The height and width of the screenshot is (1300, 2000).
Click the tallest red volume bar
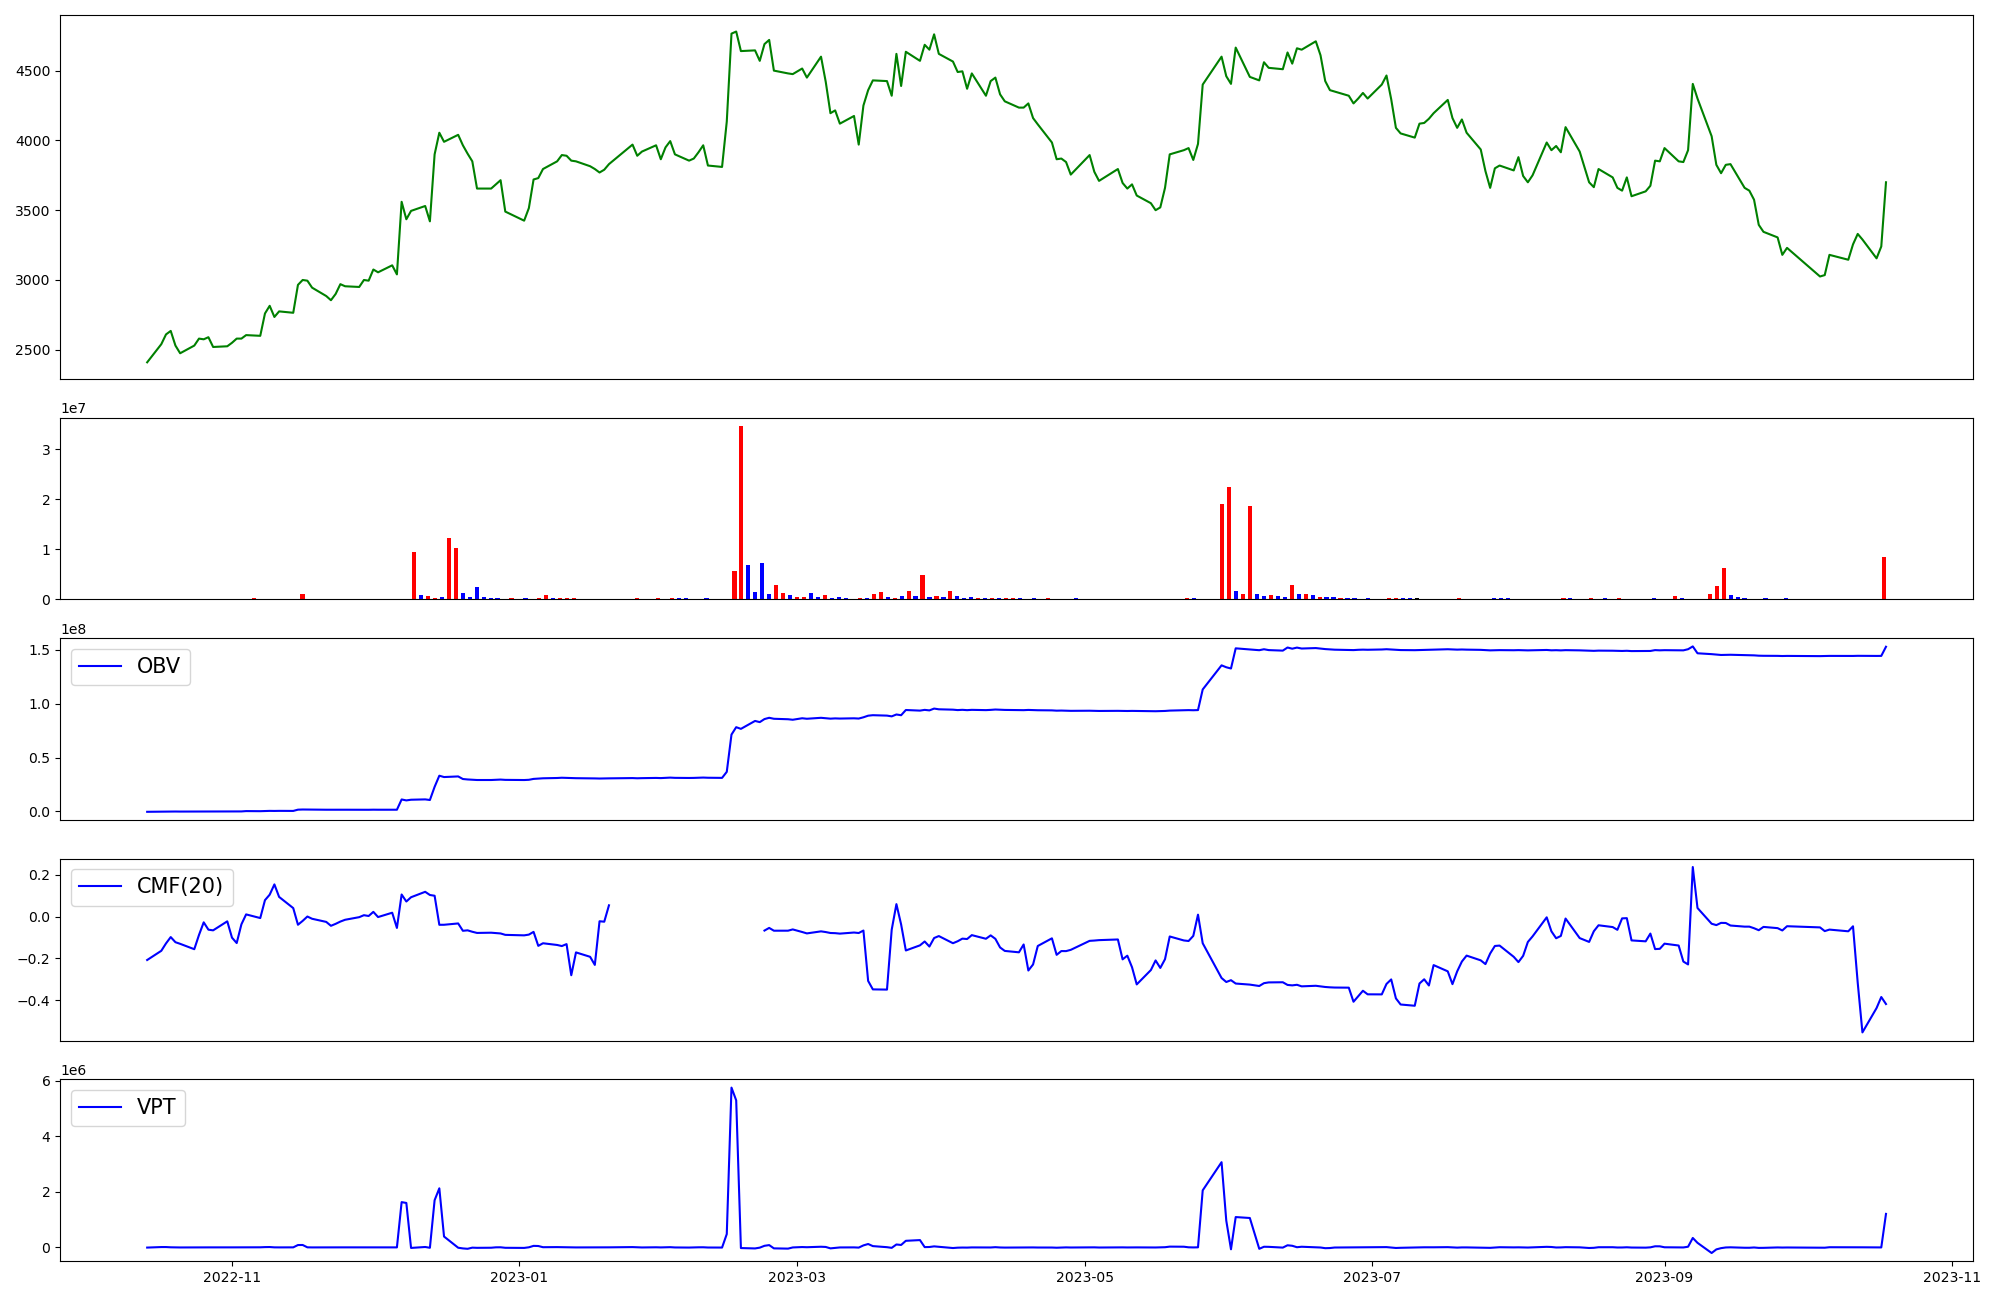(x=741, y=512)
